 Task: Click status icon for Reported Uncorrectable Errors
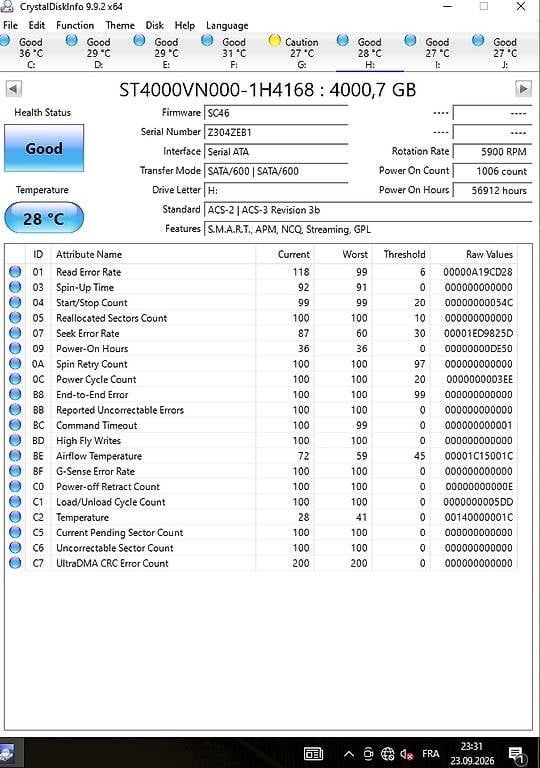(x=15, y=409)
